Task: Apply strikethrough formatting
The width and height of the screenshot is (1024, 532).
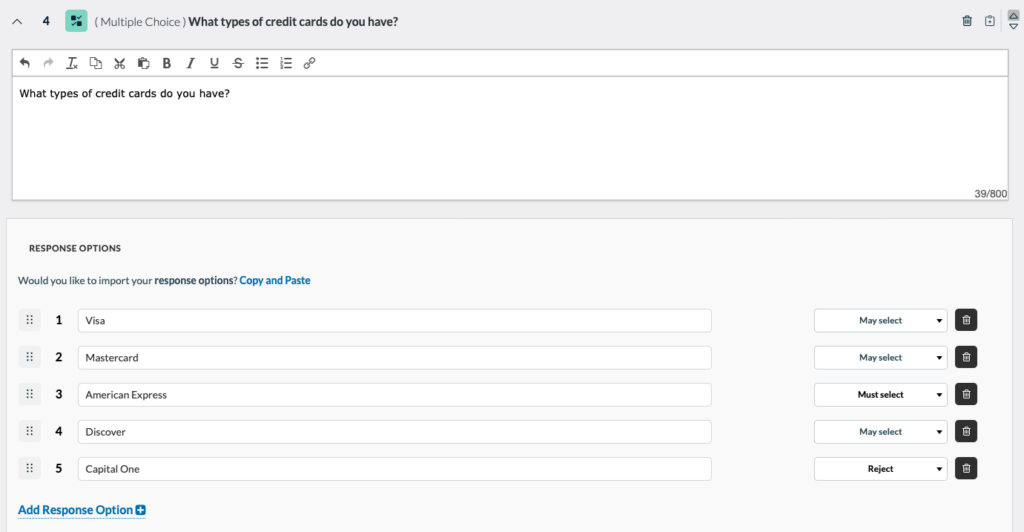Action: click(238, 63)
